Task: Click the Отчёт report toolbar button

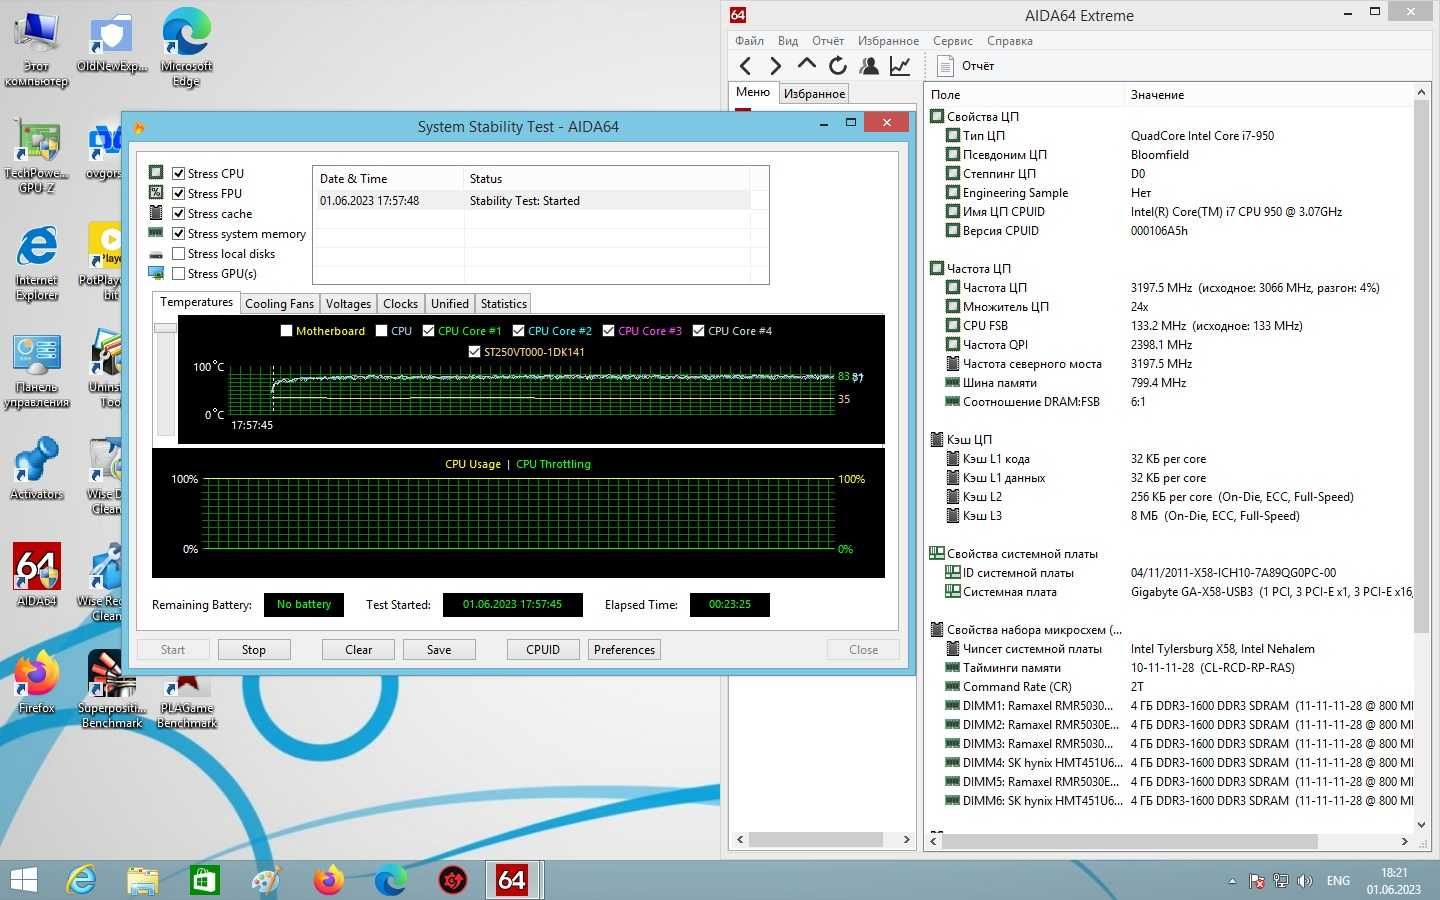Action: click(966, 66)
